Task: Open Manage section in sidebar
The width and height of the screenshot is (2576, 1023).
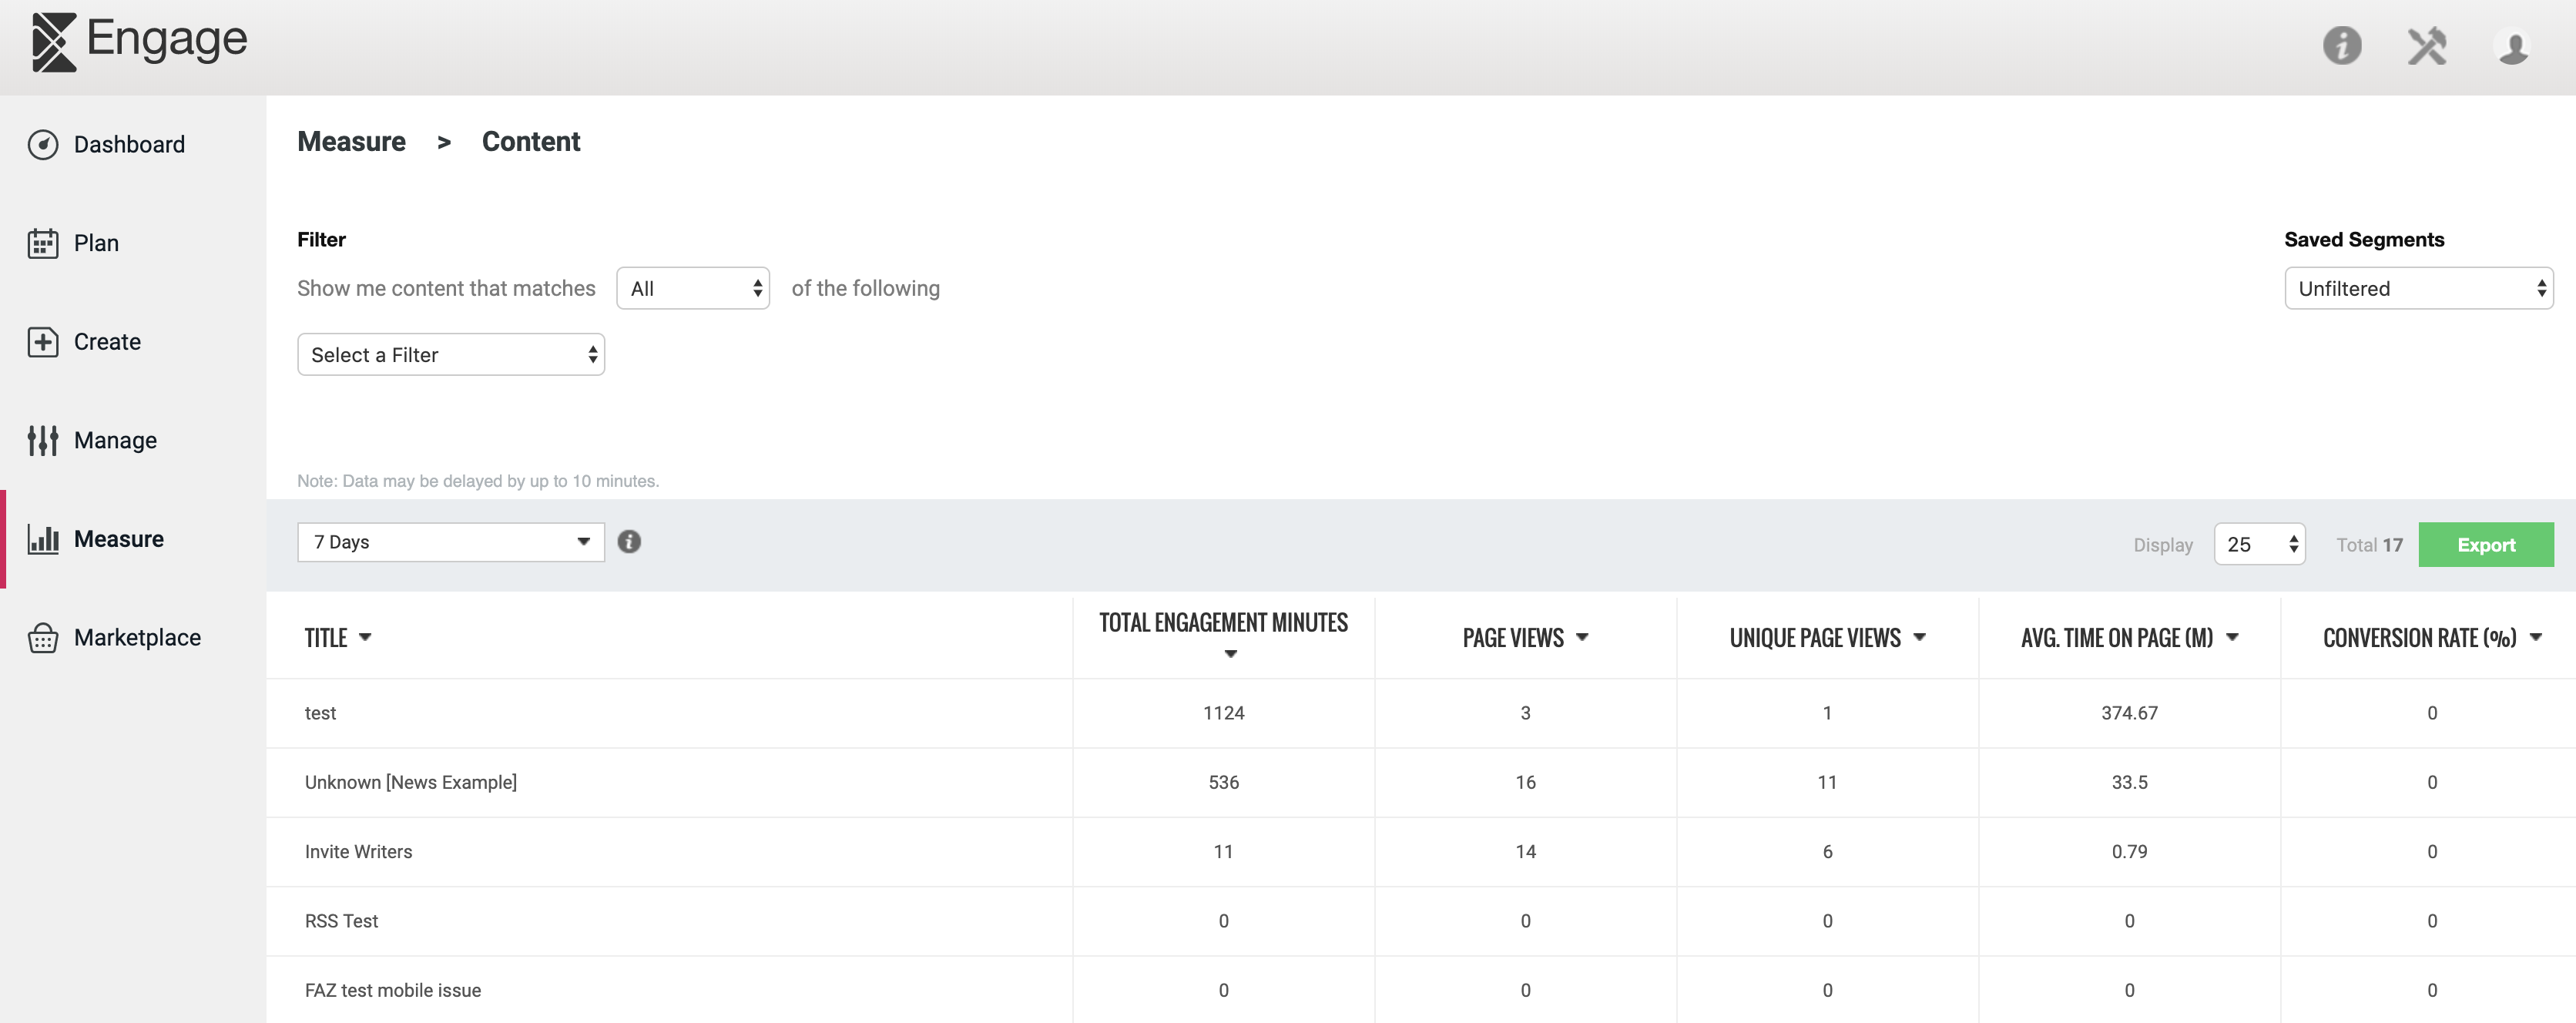Action: [x=115, y=440]
